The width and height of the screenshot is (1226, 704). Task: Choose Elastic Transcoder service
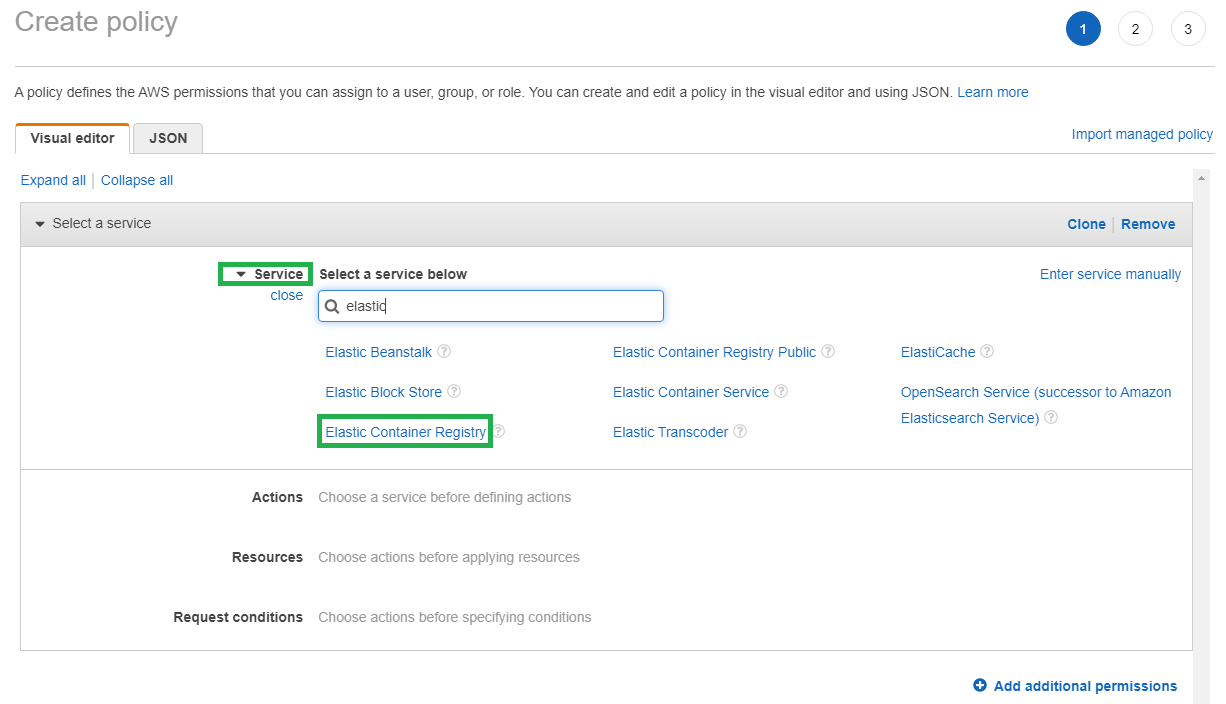pyautogui.click(x=671, y=432)
